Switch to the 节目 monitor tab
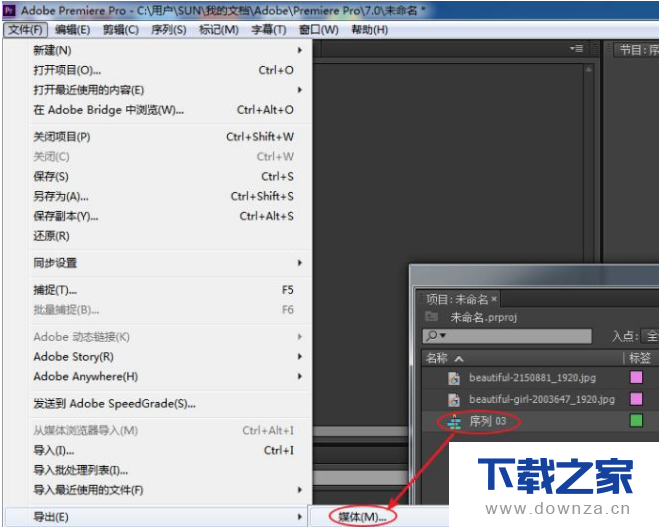Screen dimensions: 659x527 click(x=638, y=50)
